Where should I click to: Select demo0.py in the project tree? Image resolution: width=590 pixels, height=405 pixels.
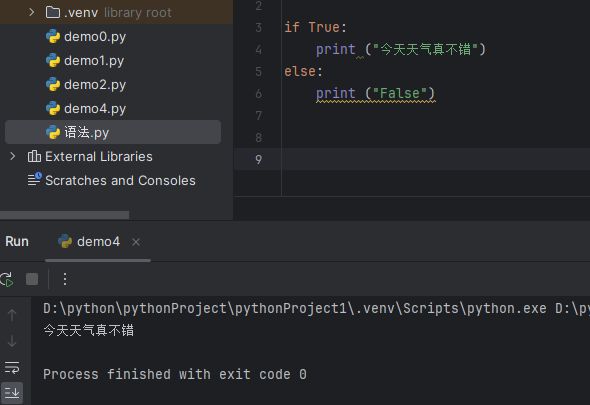[95, 37]
